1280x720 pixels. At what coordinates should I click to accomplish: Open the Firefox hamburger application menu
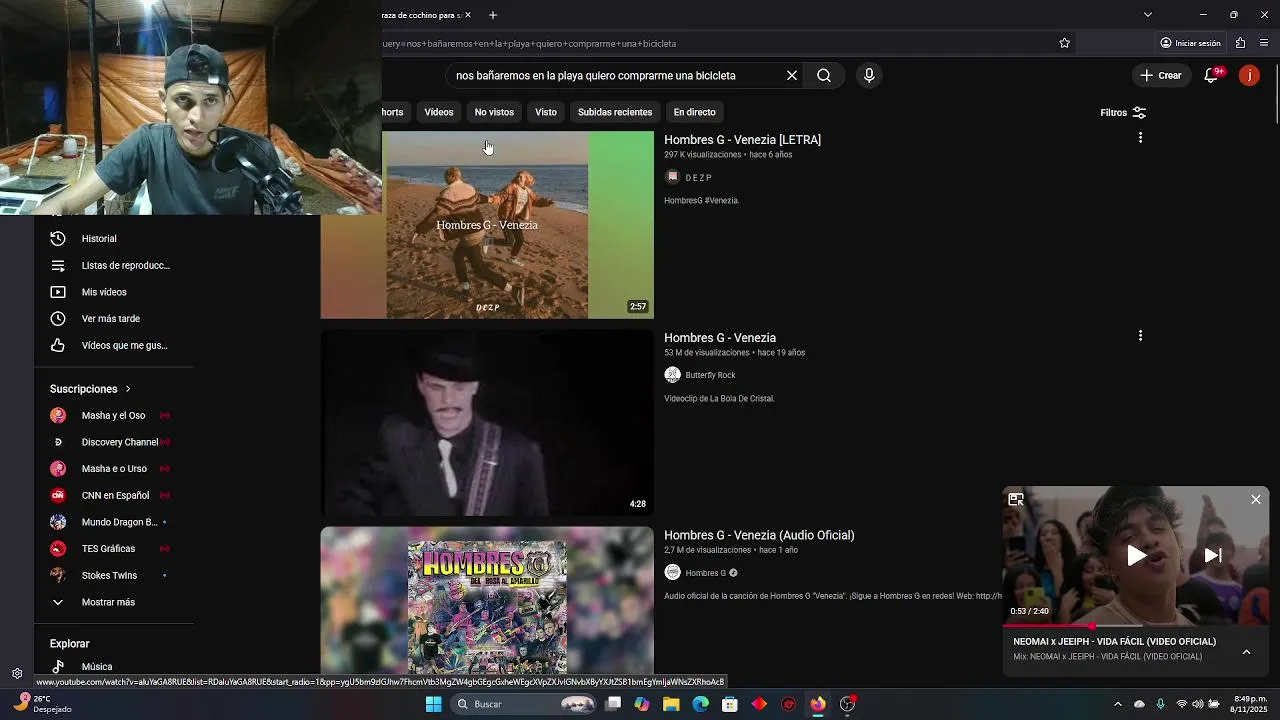point(1264,43)
